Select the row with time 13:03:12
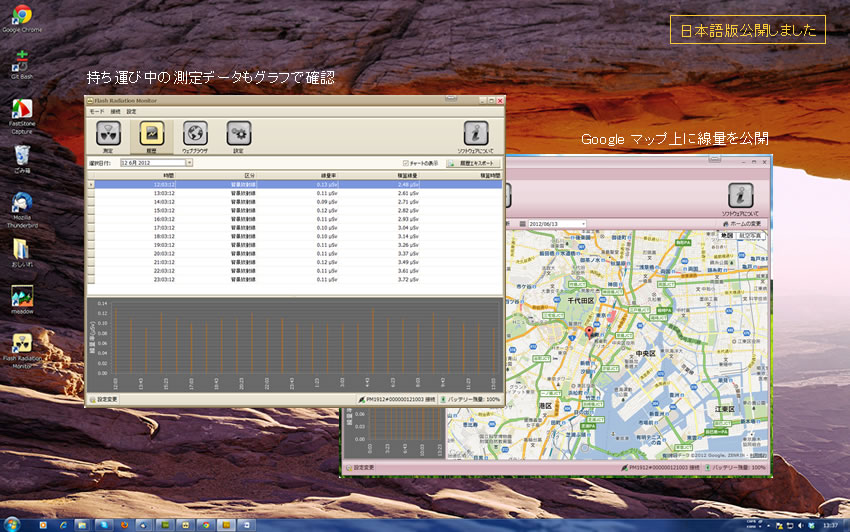Screen dimensions: 850x532 coord(295,193)
